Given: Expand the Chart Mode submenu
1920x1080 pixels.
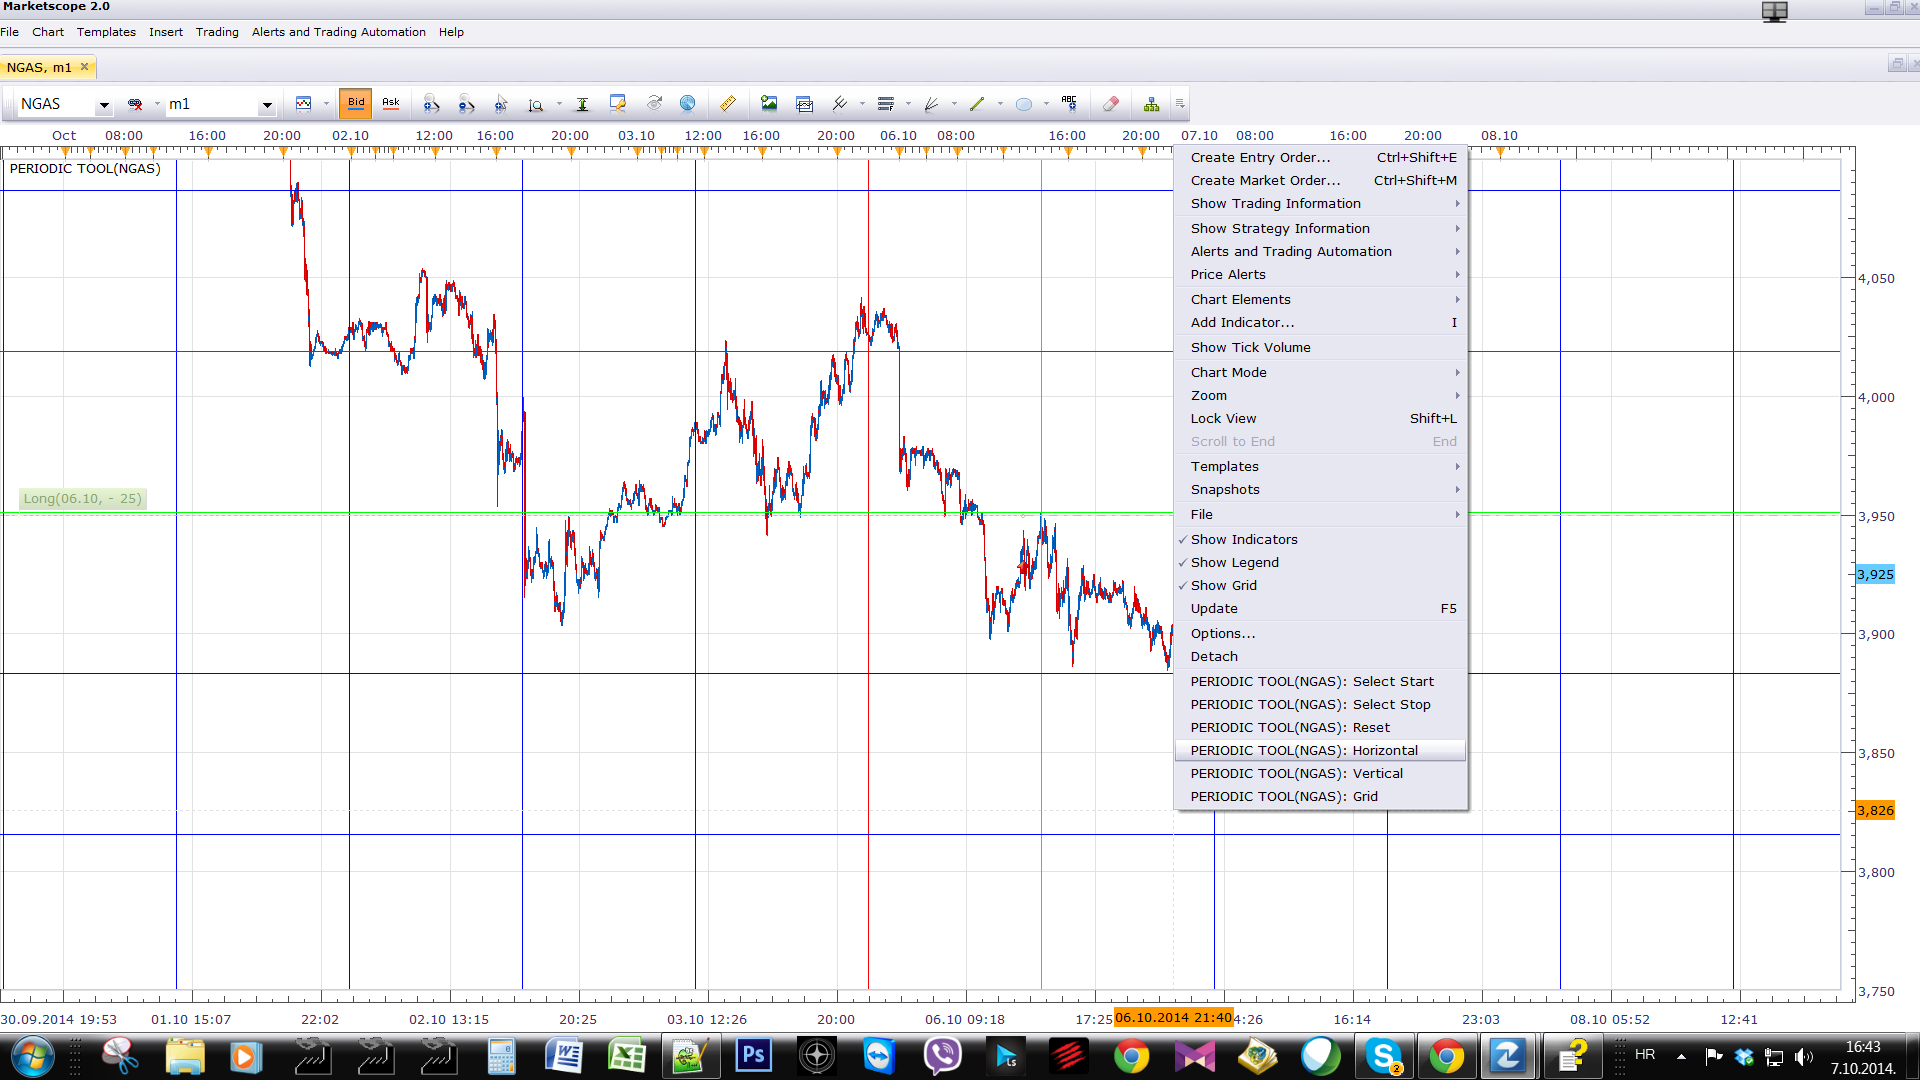Looking at the screenshot, I should (1321, 372).
